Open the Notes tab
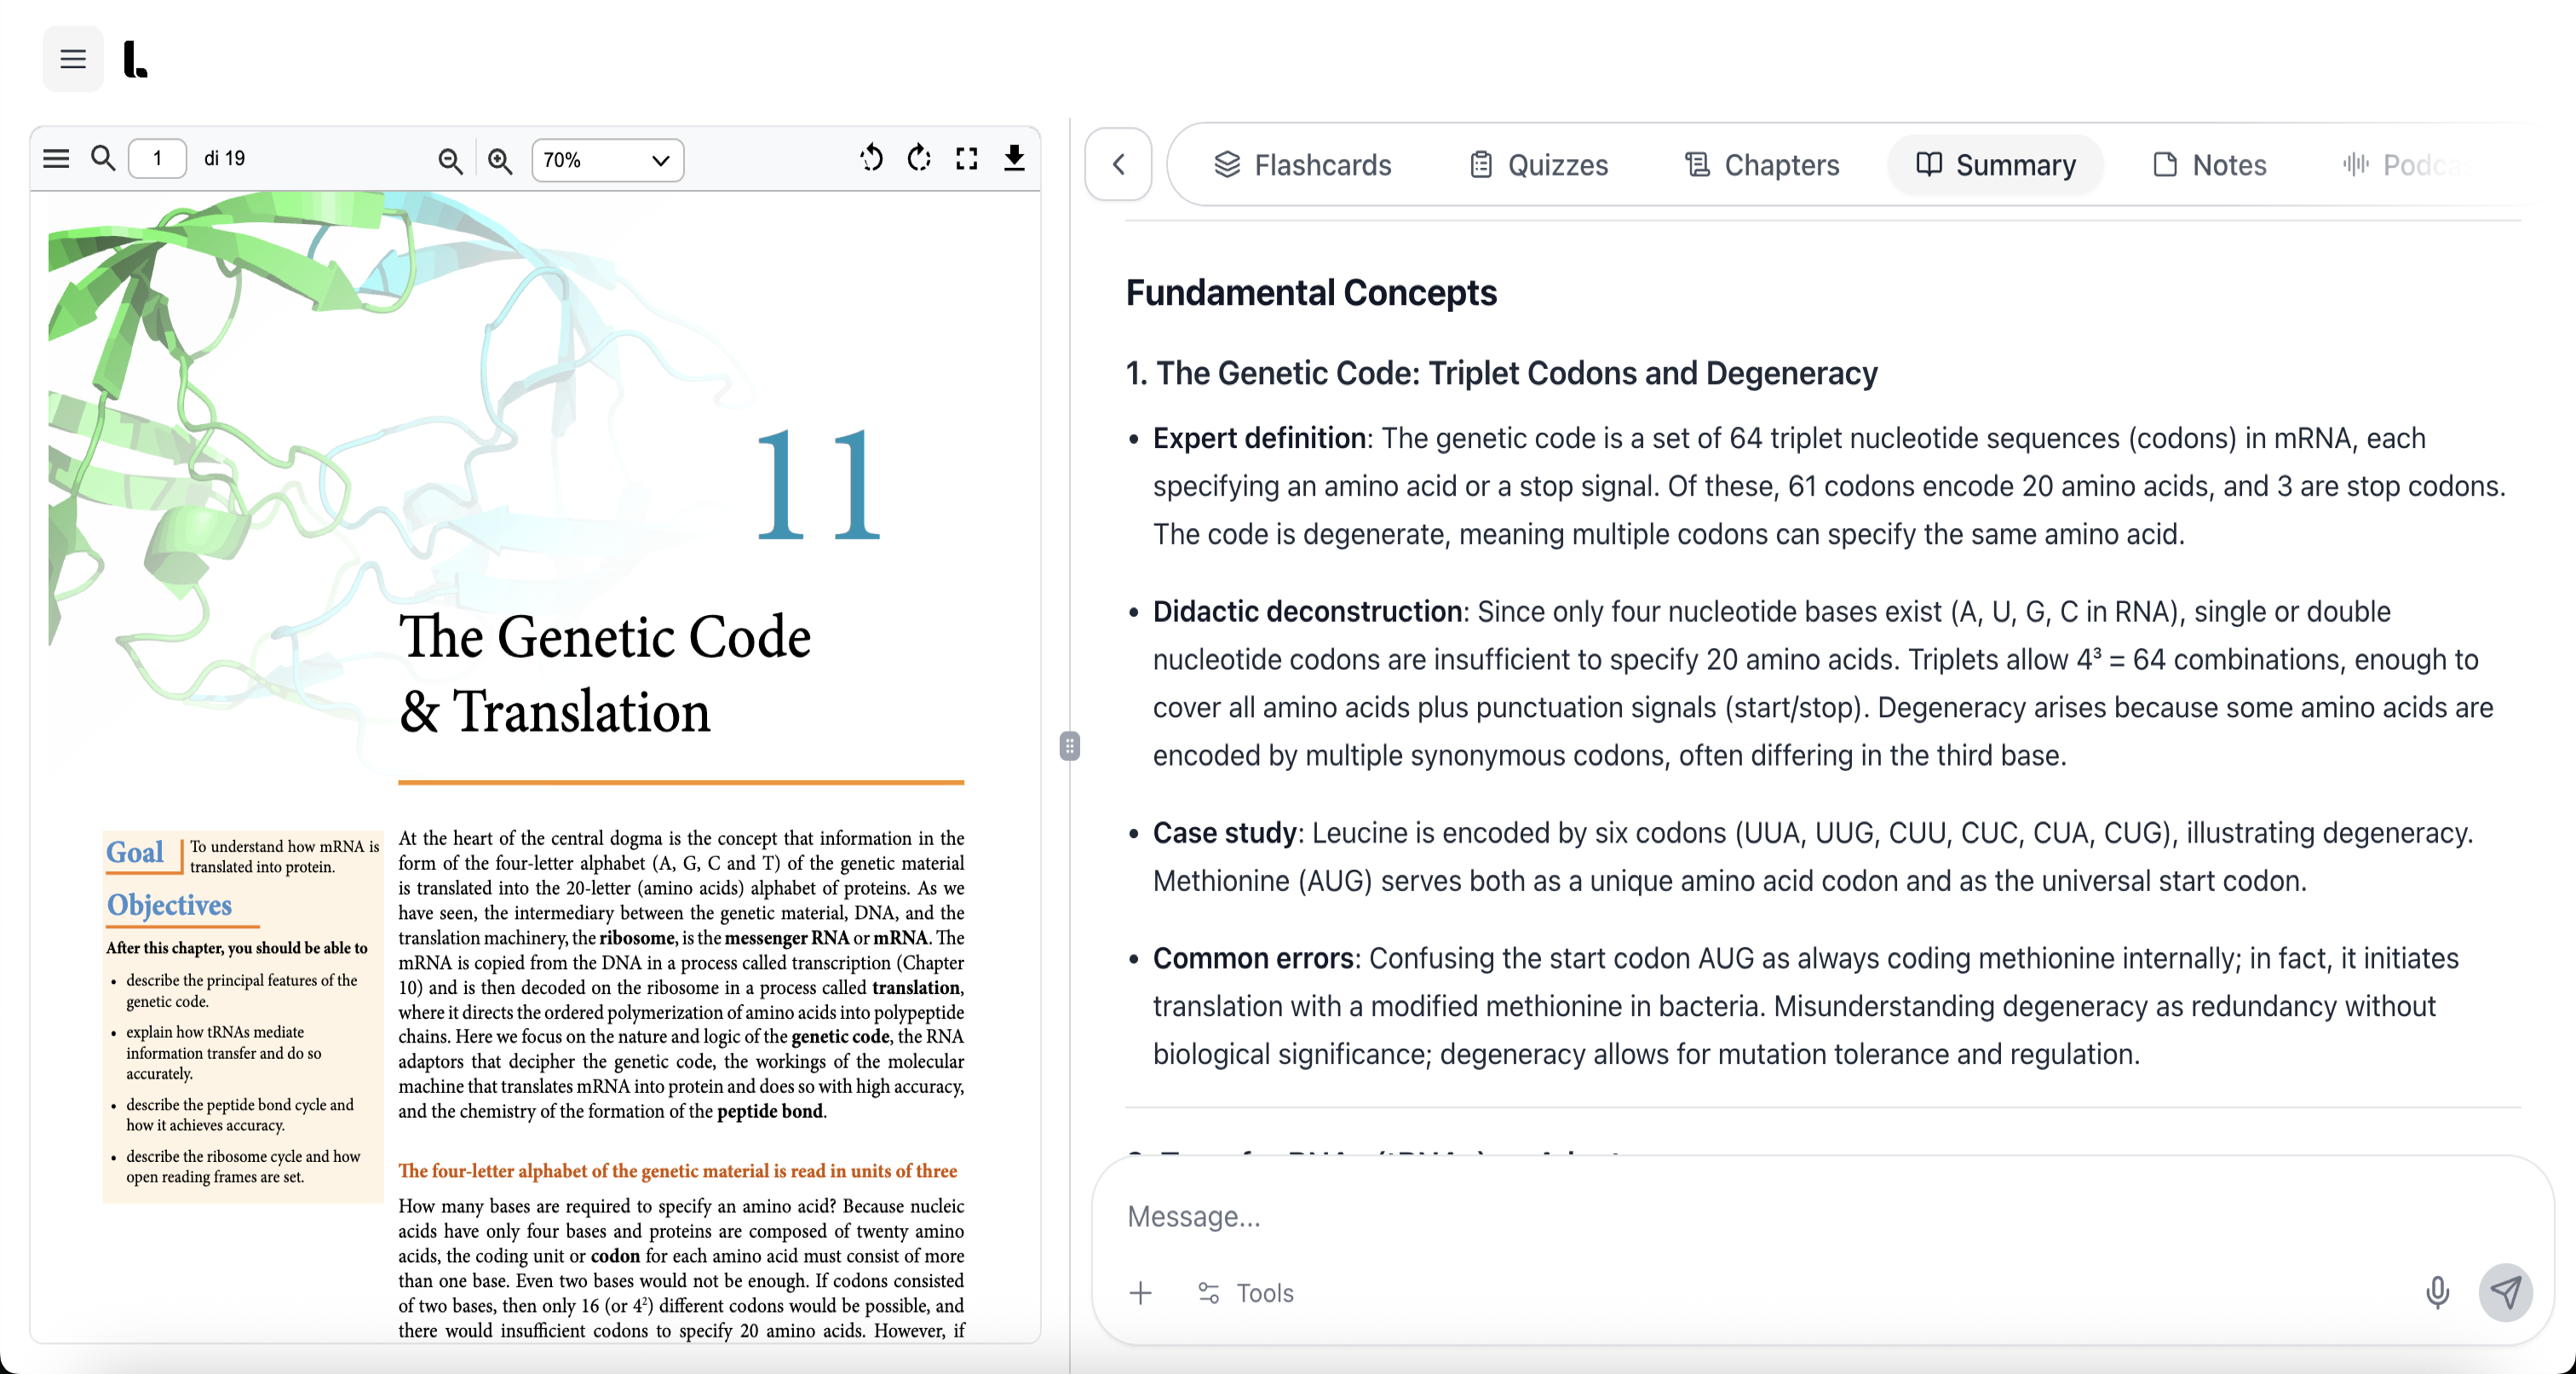The width and height of the screenshot is (2576, 1374). (x=2209, y=165)
